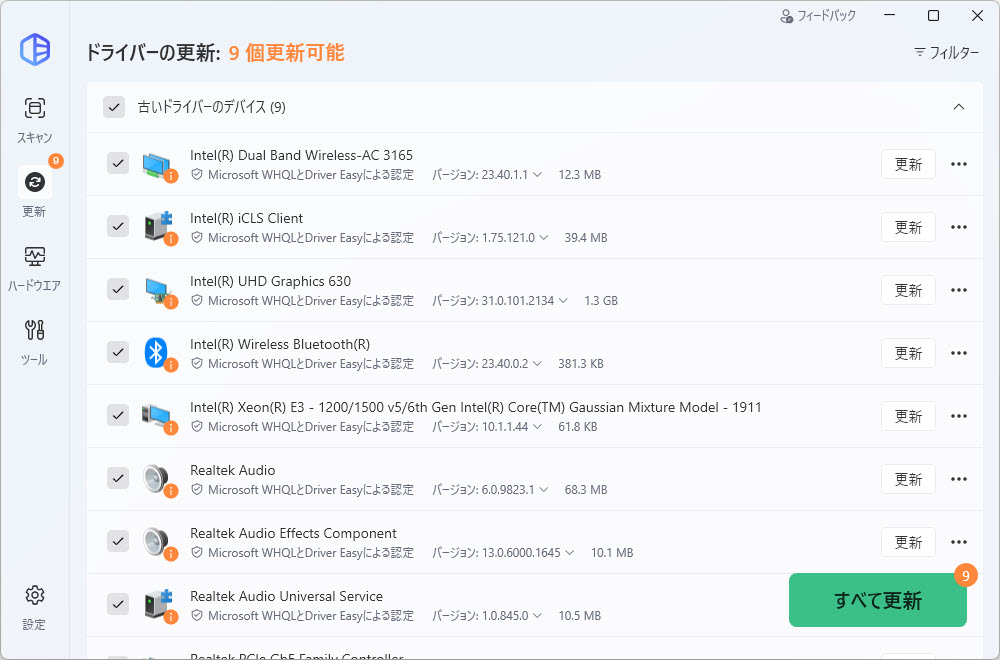1000x660 pixels.
Task: Uncheck the Realtek Audio Effects Component checkbox
Action: [x=118, y=541]
